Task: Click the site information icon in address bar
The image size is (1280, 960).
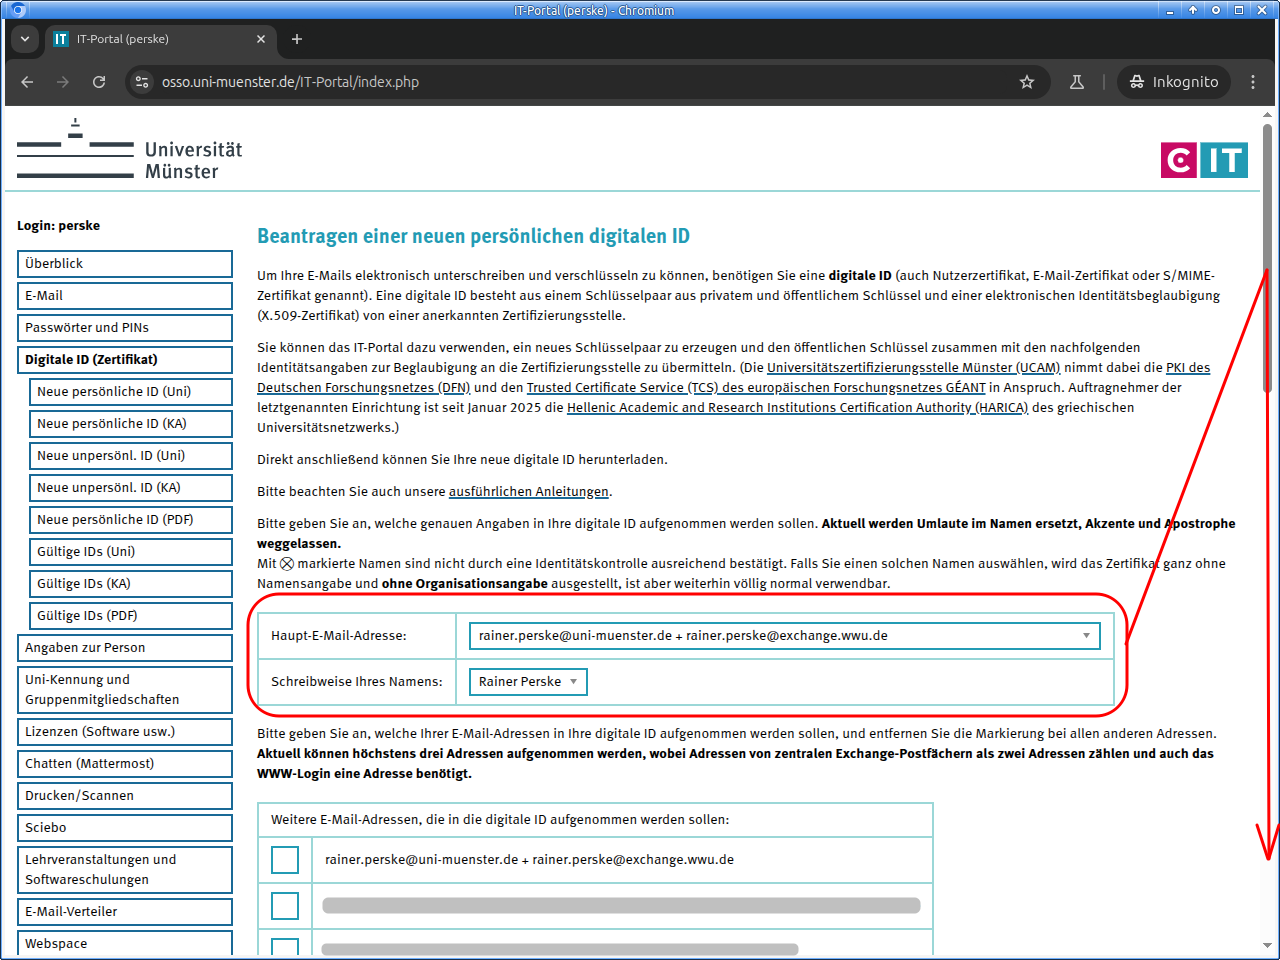Action: [142, 82]
